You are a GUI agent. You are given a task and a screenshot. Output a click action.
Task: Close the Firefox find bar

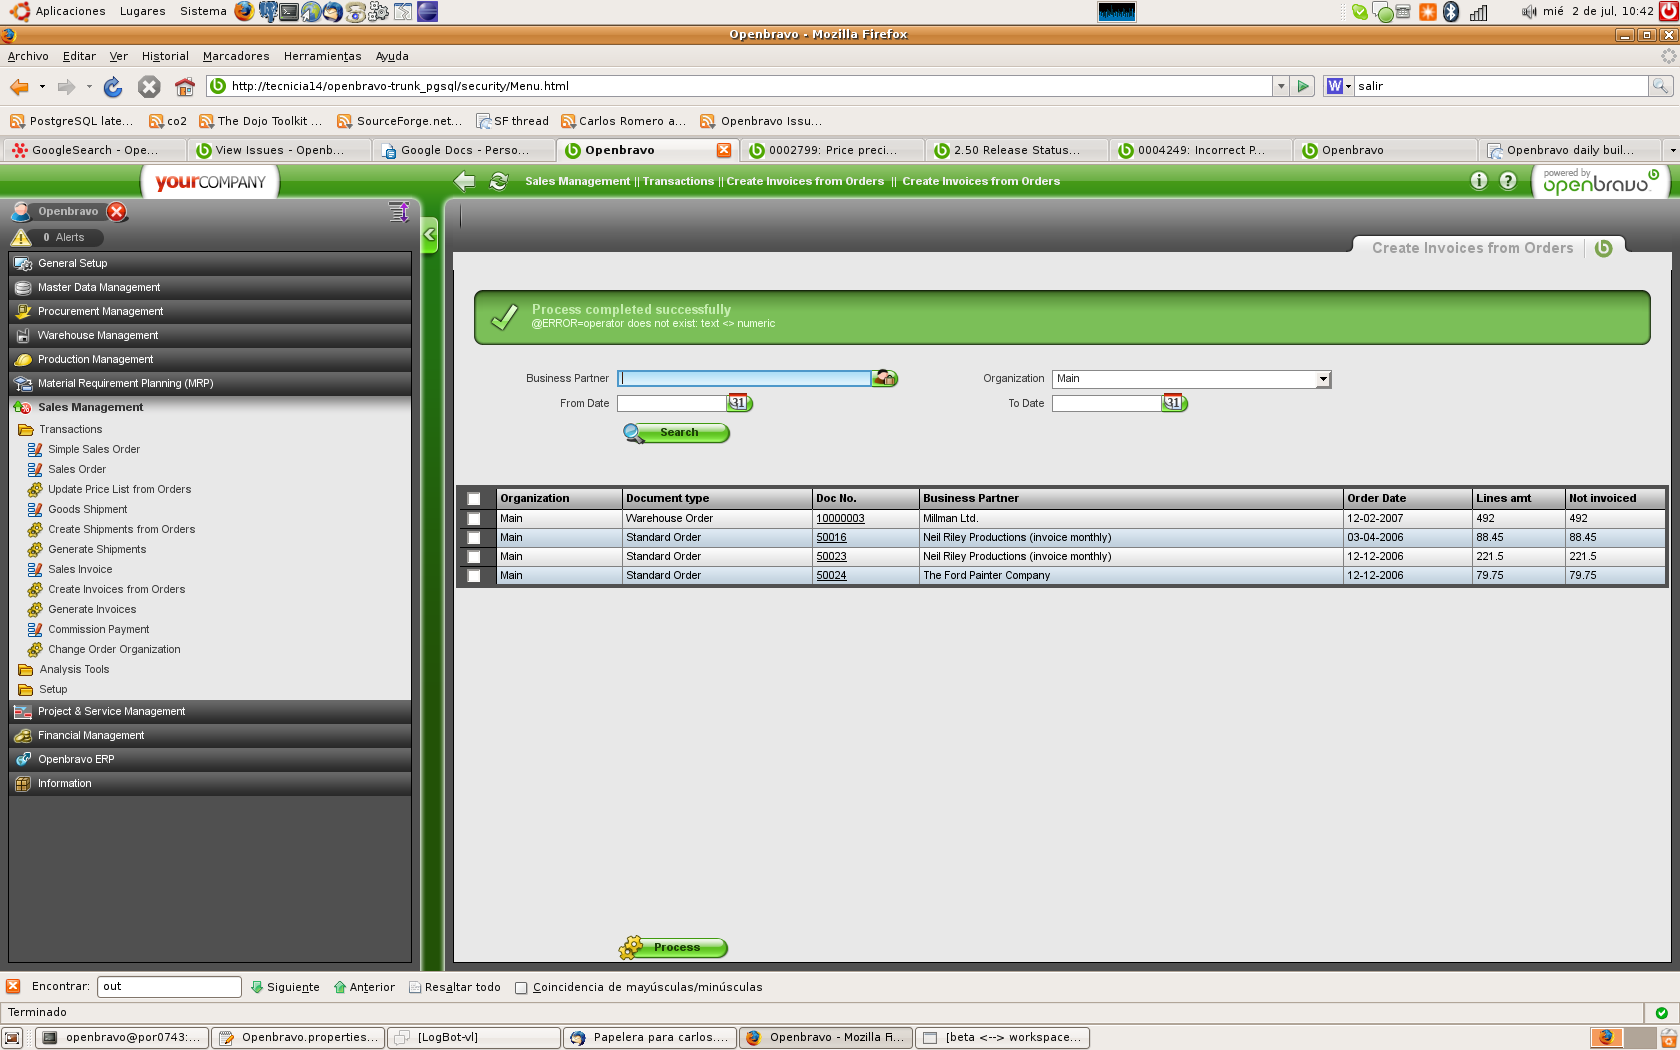pos(13,987)
